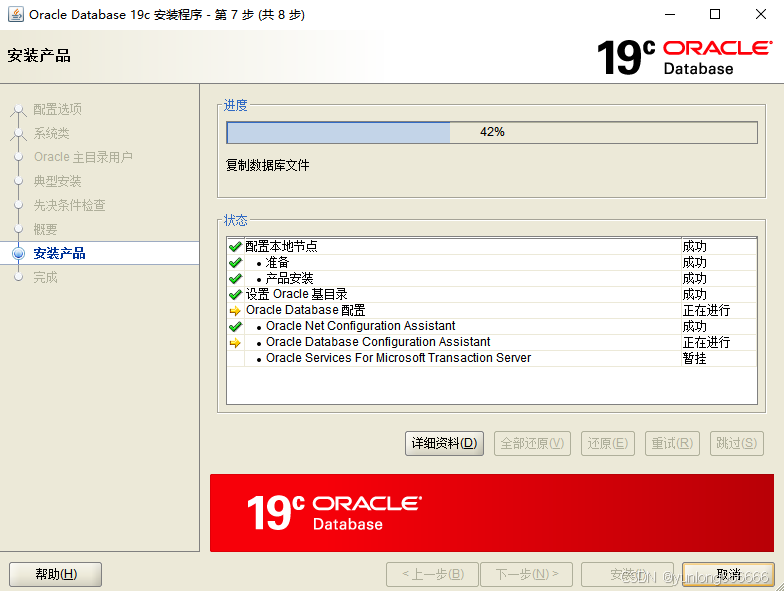The height and width of the screenshot is (591, 784).
Task: Select Oracle 主目录用户 step
Action: [x=83, y=157]
